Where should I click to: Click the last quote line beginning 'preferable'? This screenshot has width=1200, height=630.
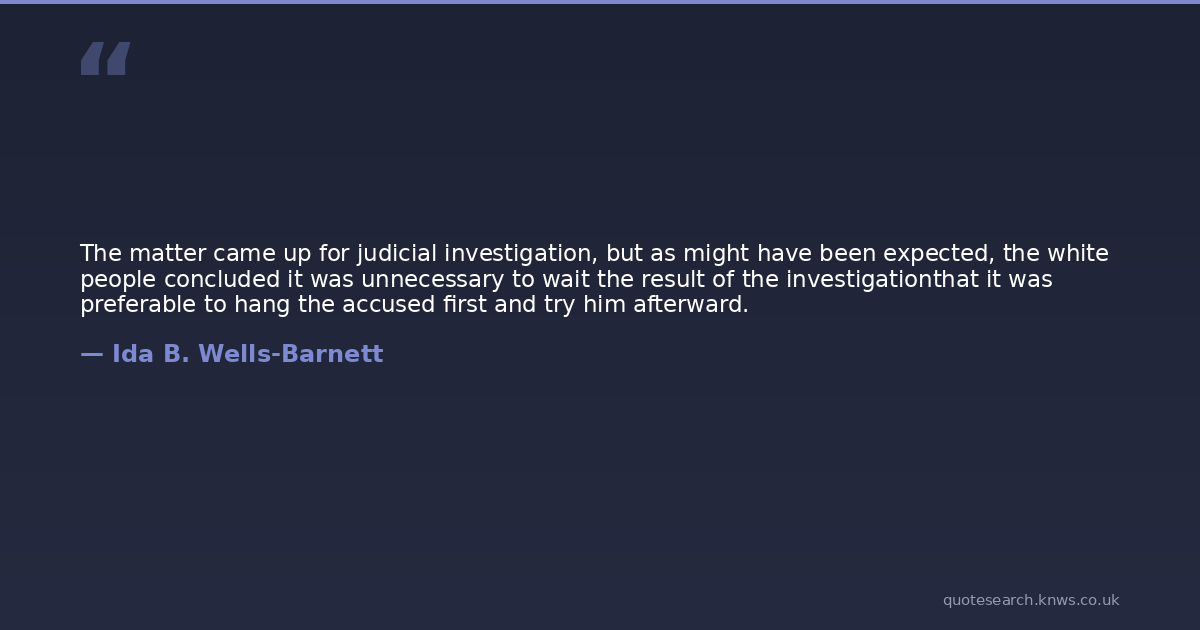pos(414,305)
